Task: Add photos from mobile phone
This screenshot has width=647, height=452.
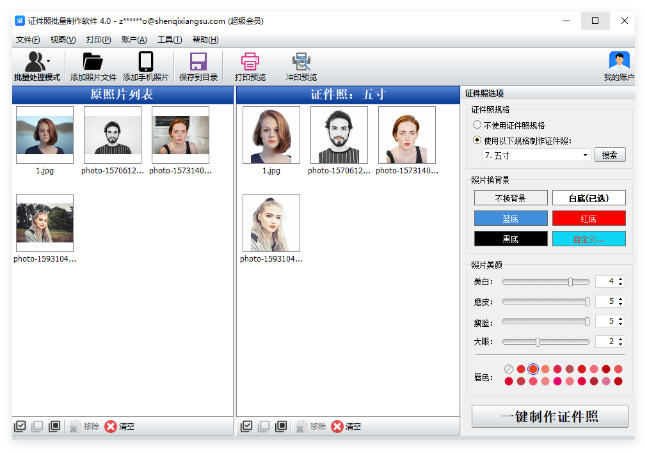Action: click(x=146, y=66)
